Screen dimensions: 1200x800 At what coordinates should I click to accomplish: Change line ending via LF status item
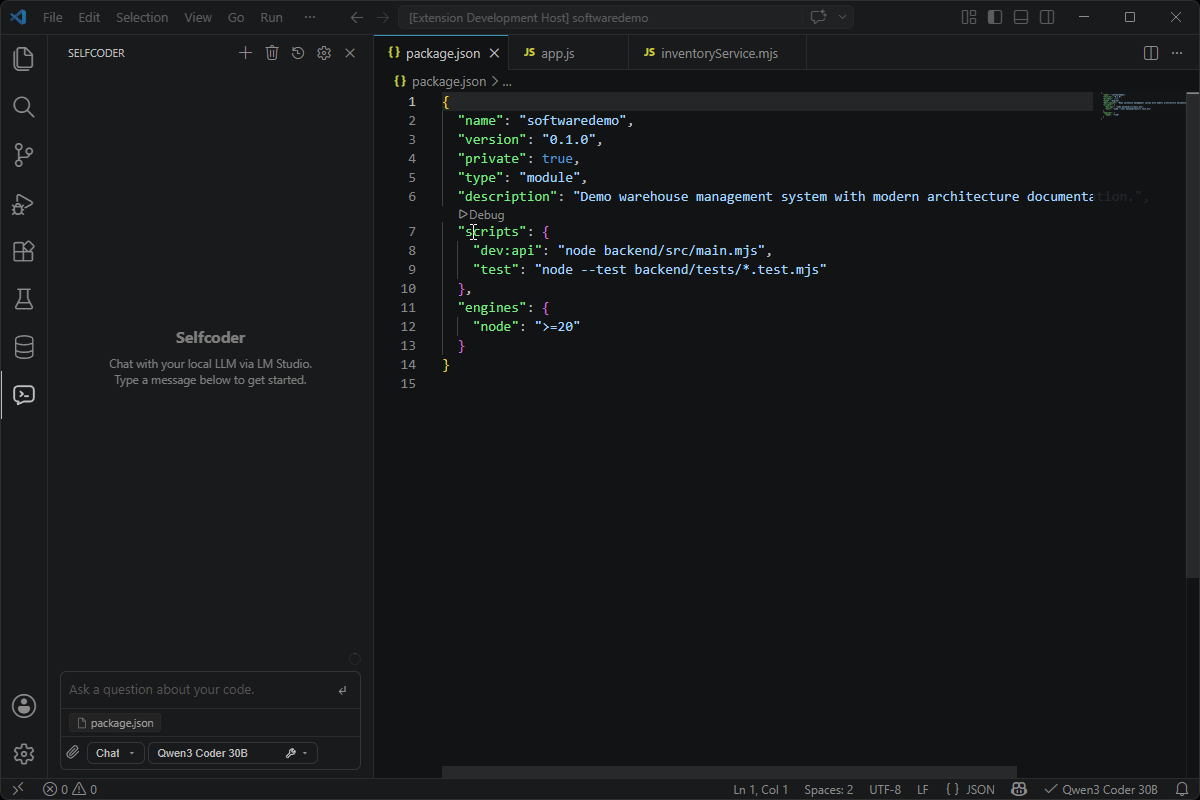point(923,789)
